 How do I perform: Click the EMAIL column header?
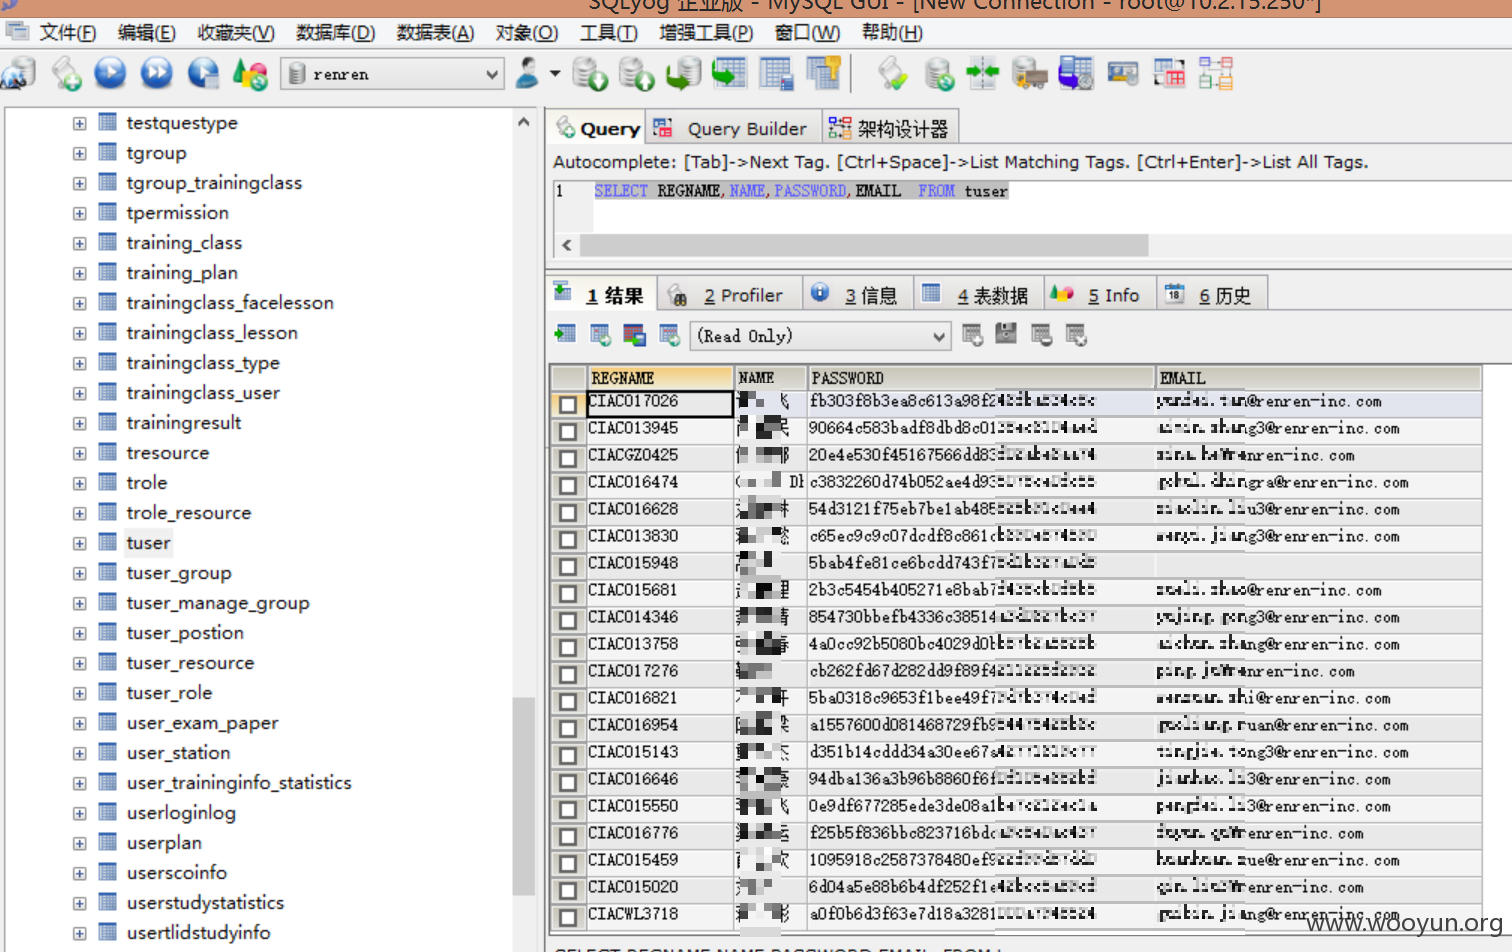tap(1318, 378)
